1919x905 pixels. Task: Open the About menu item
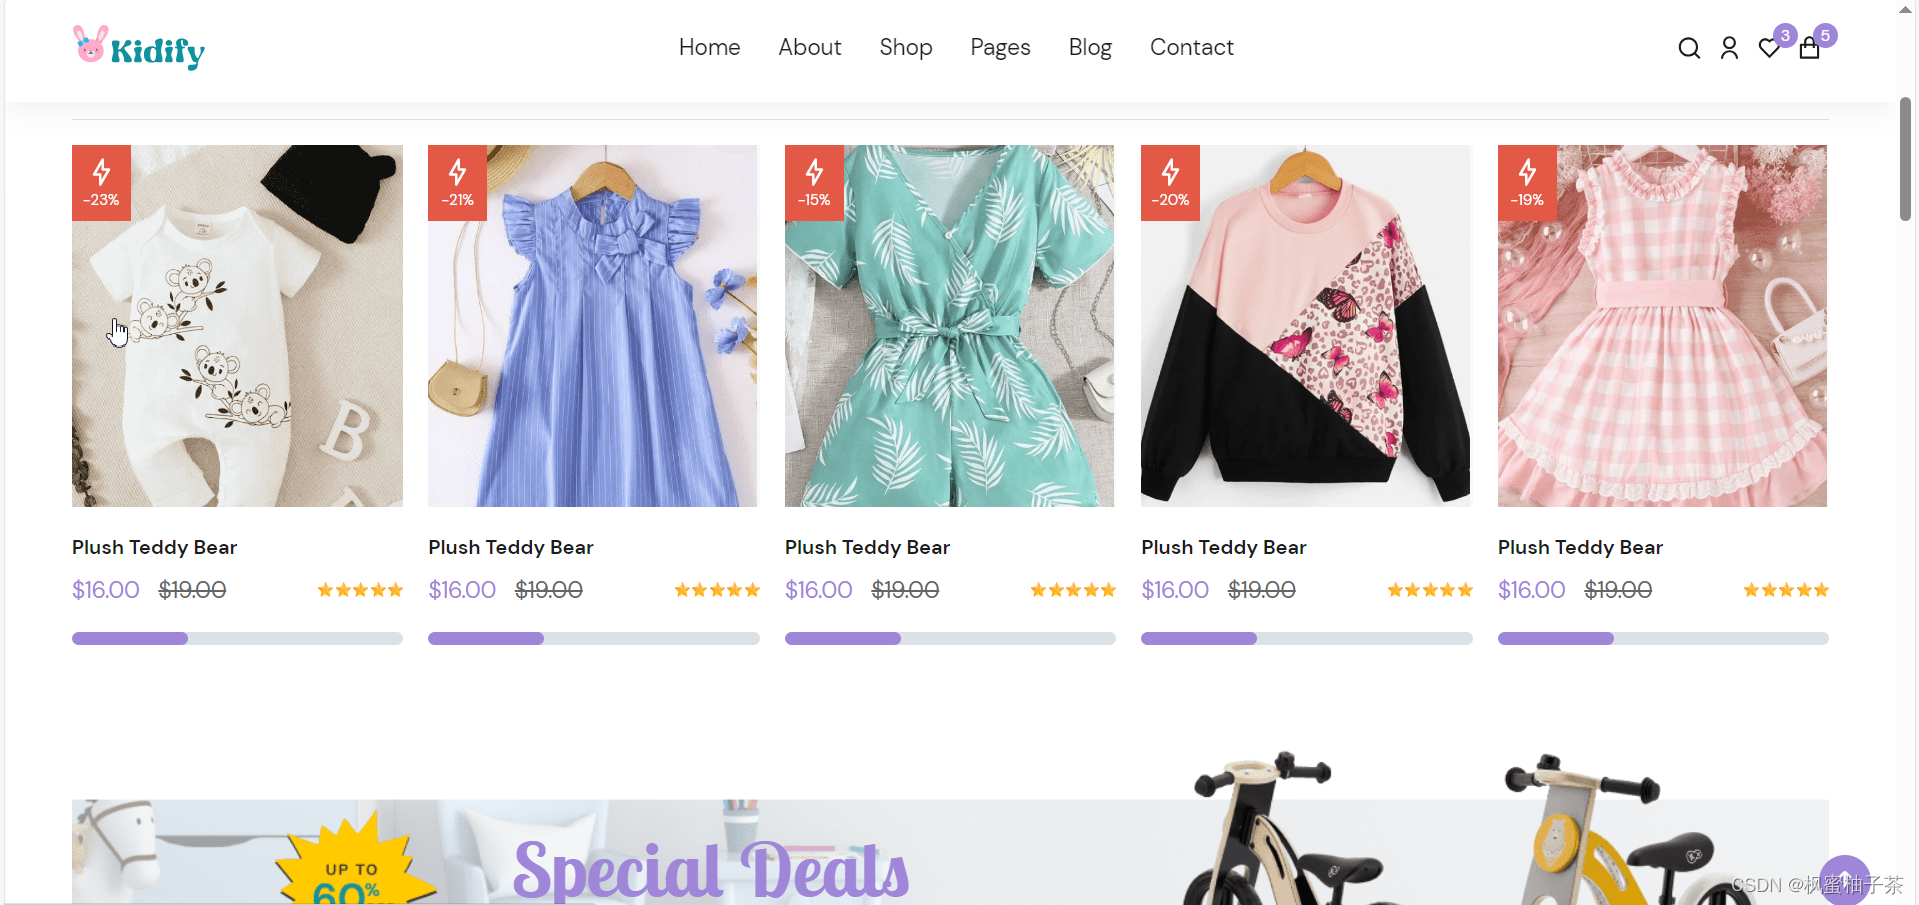810,47
